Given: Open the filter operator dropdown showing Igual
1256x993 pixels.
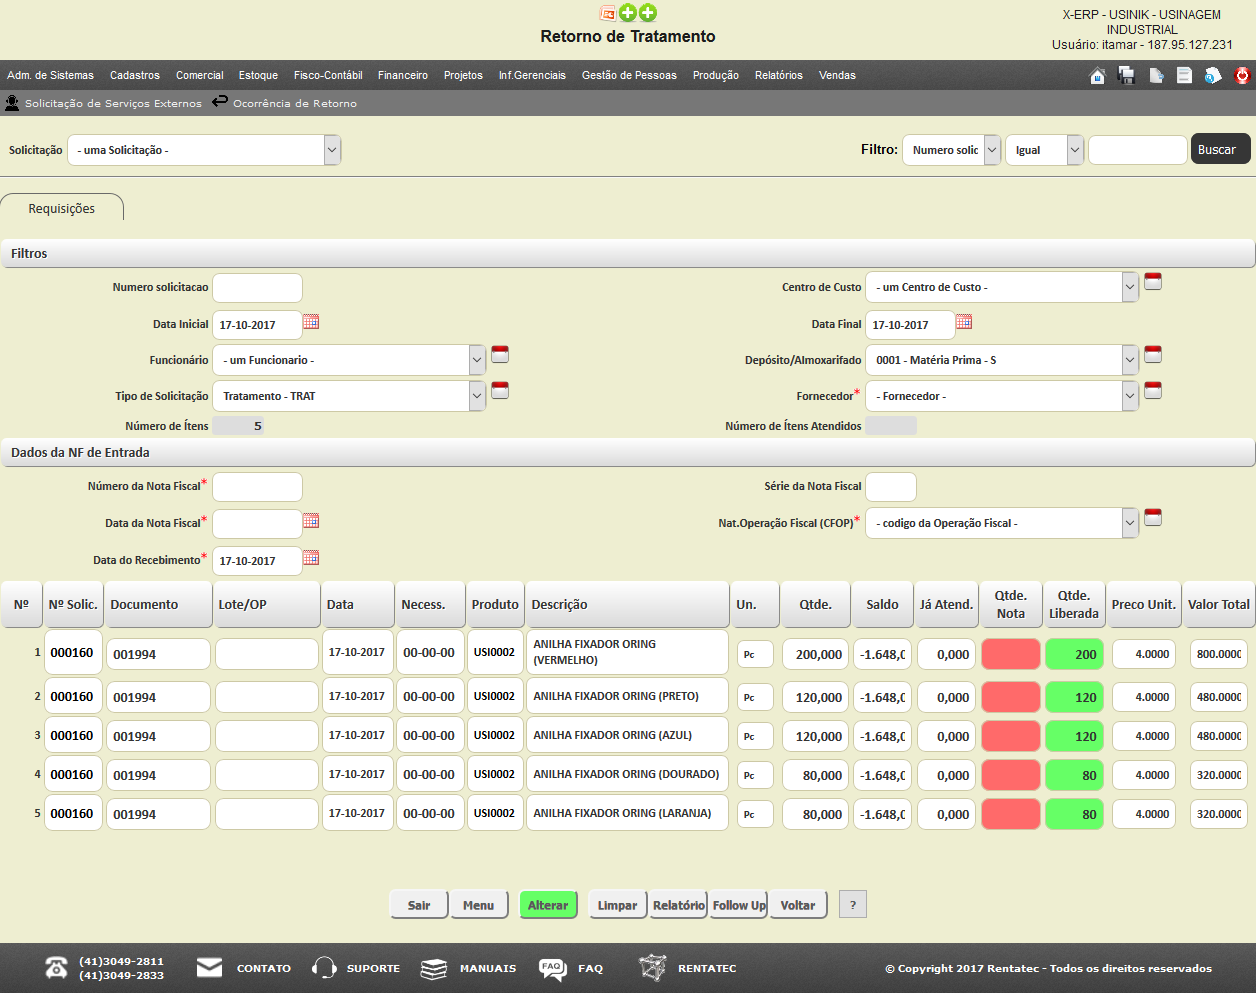Looking at the screenshot, I should click(1044, 150).
